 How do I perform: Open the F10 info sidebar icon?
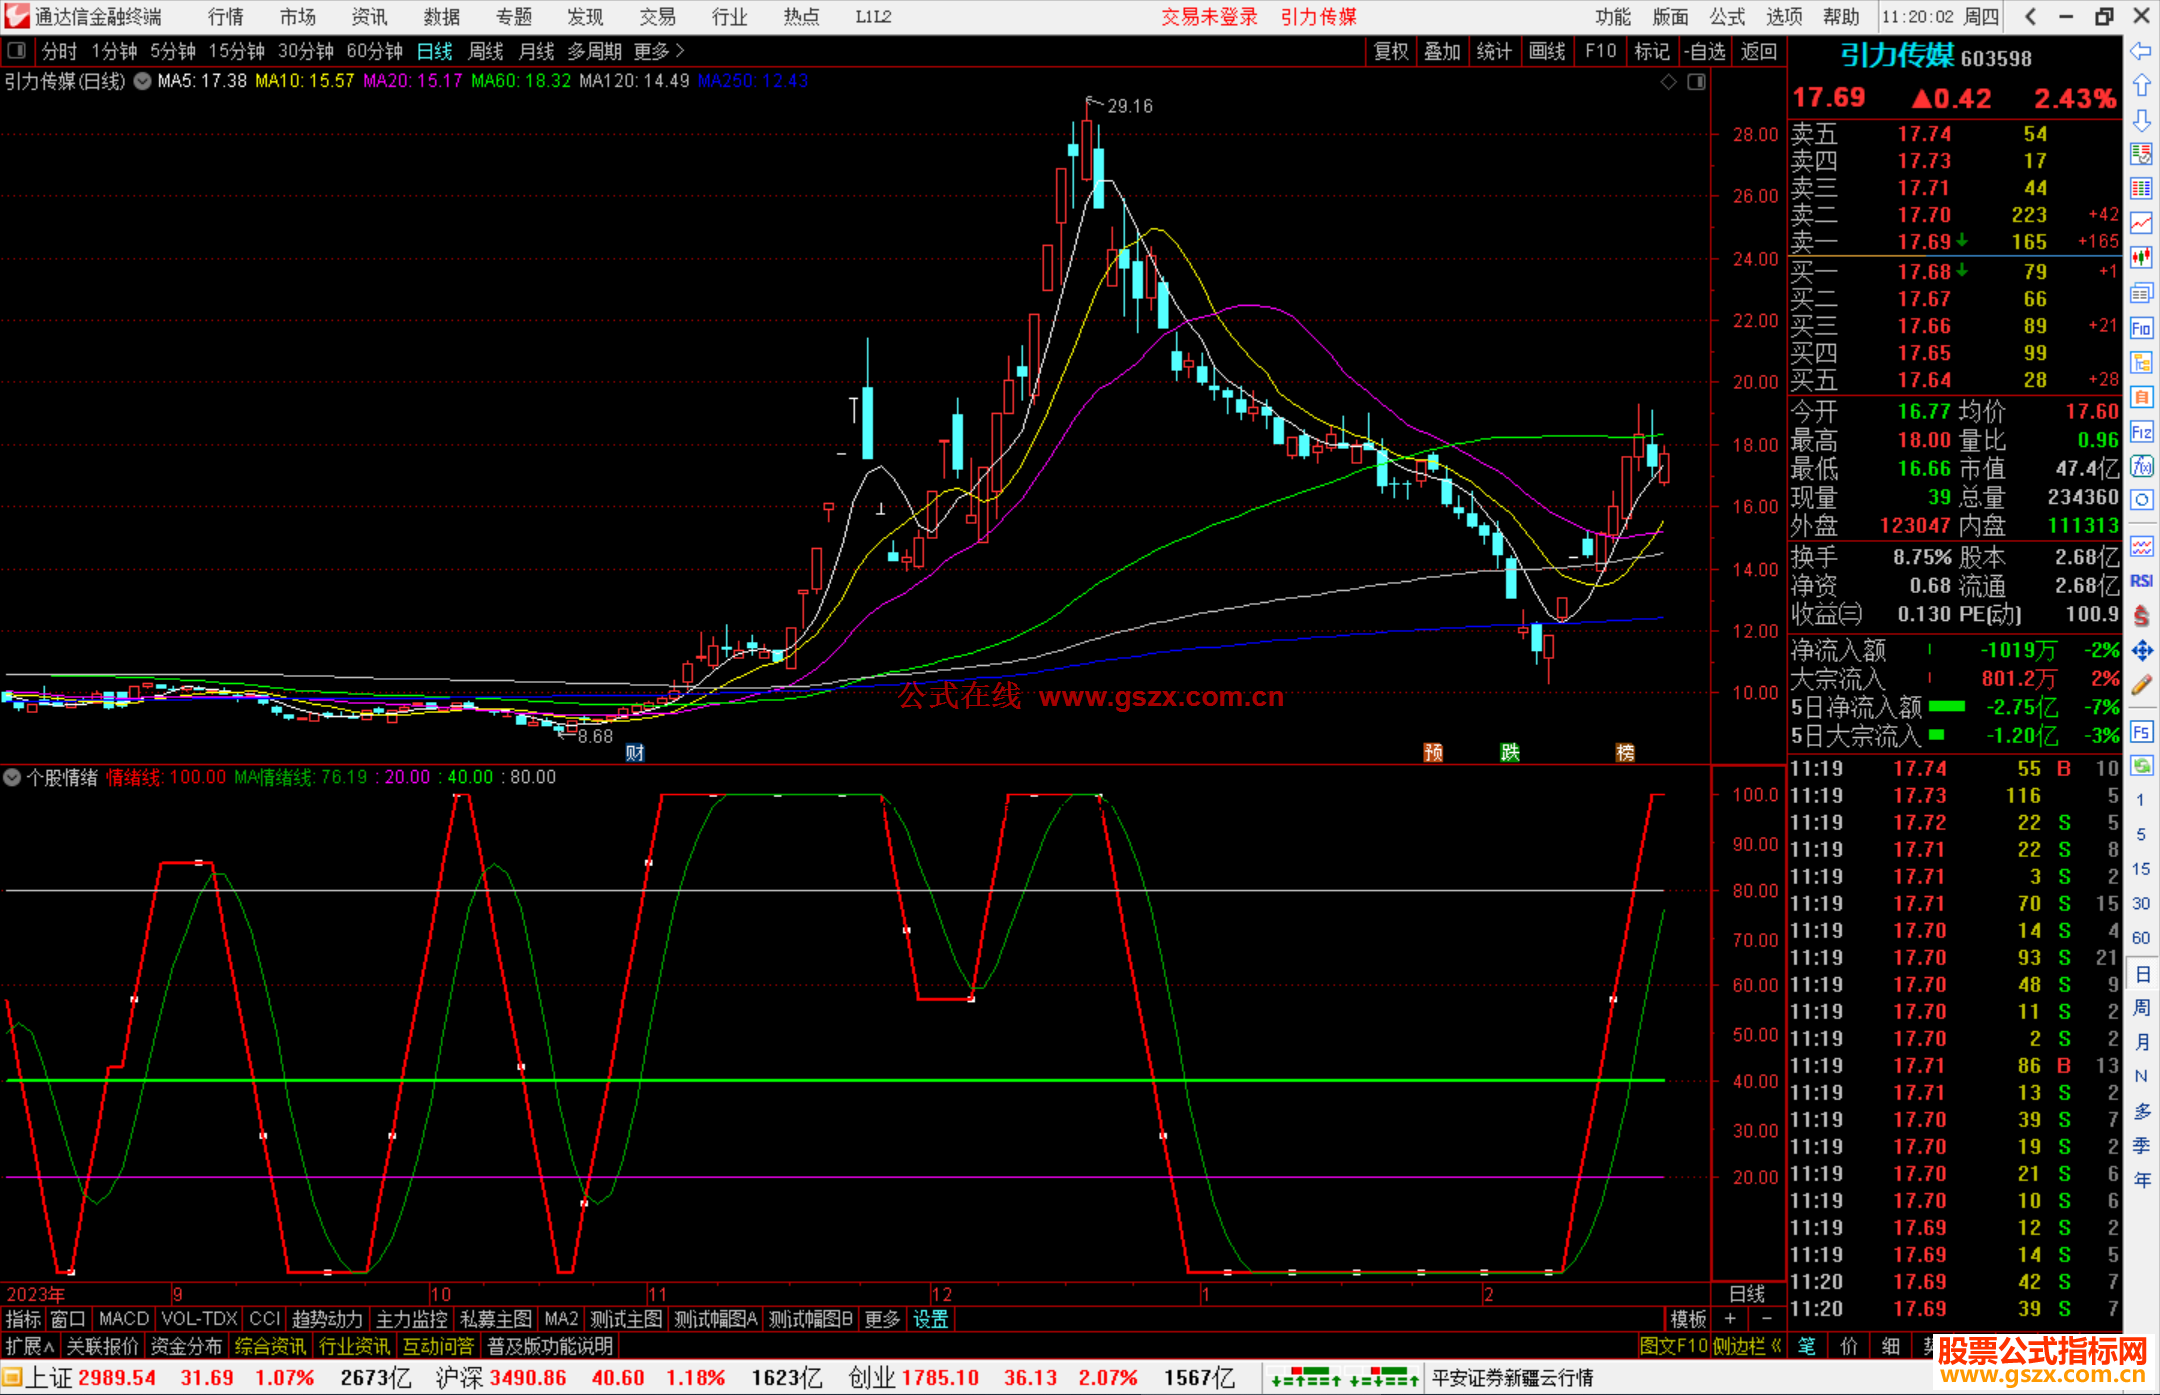[x=2141, y=328]
